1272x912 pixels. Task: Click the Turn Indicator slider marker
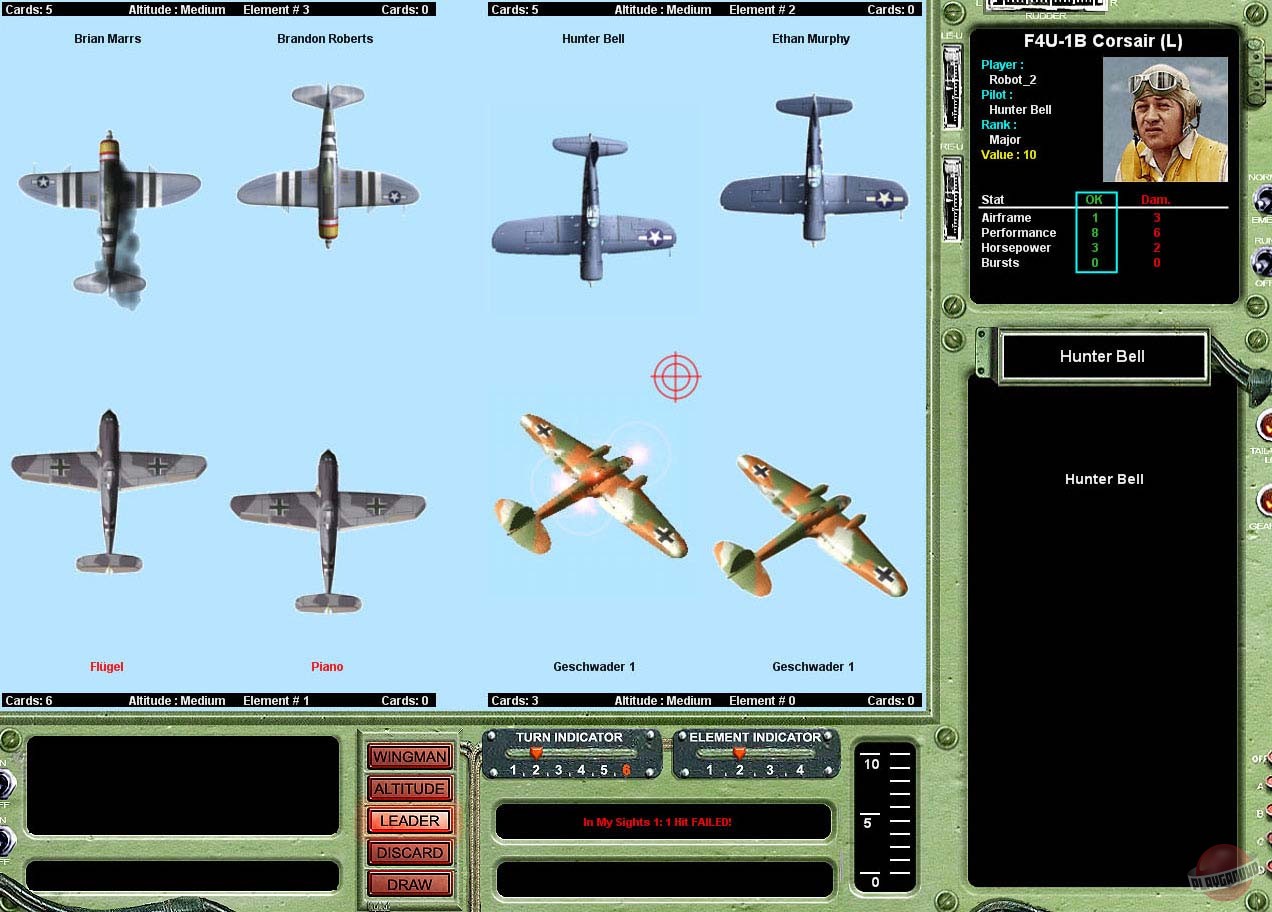tap(536, 753)
